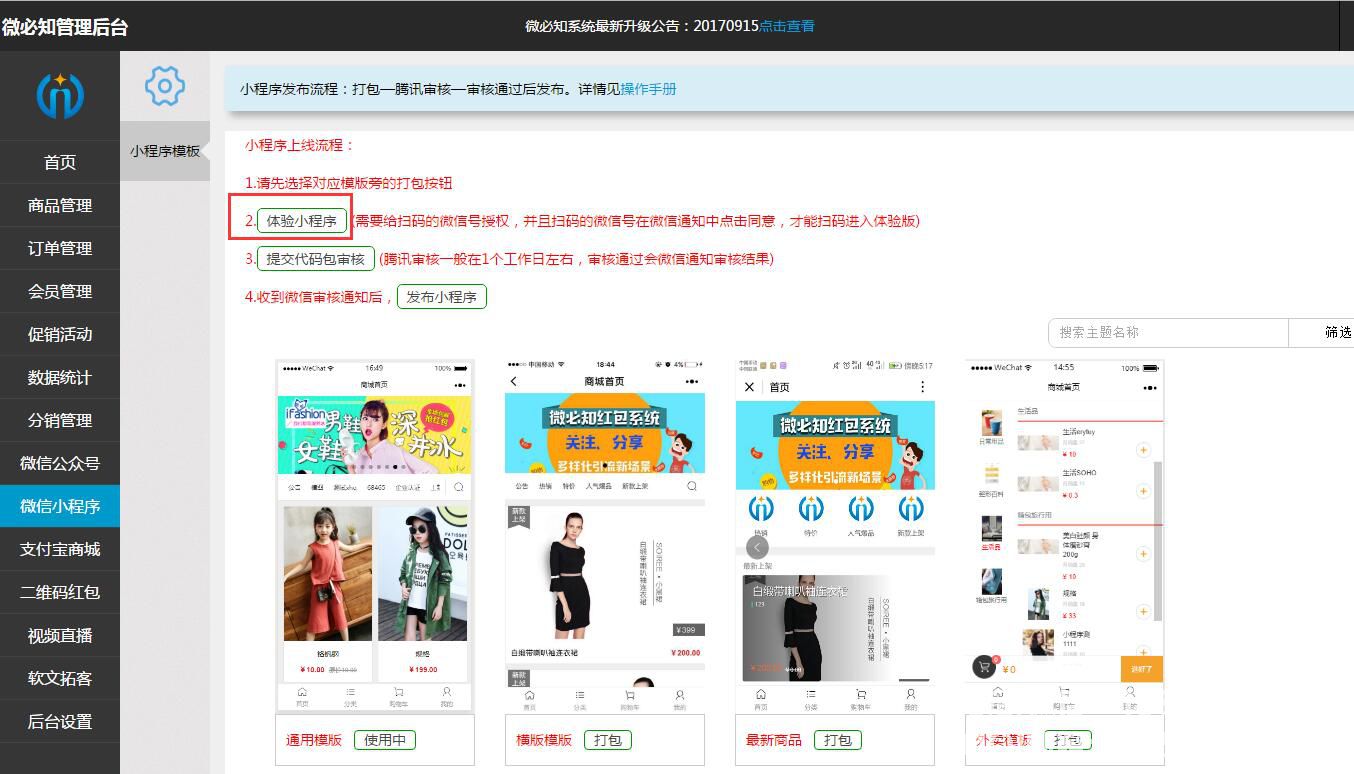The height and width of the screenshot is (774, 1354).
Task: Click search magnifier icon in 通用模版 preview
Action: coord(458,487)
